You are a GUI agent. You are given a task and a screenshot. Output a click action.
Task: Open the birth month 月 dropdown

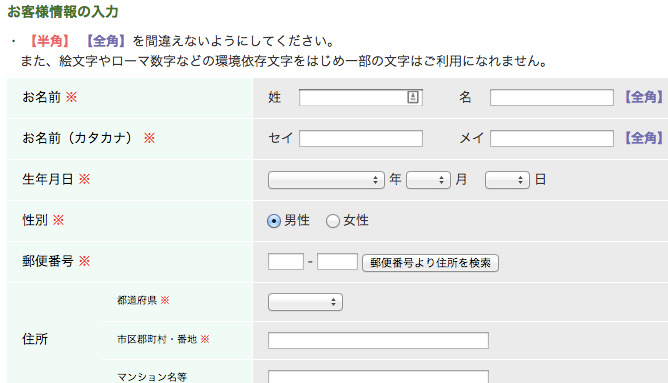(x=429, y=180)
